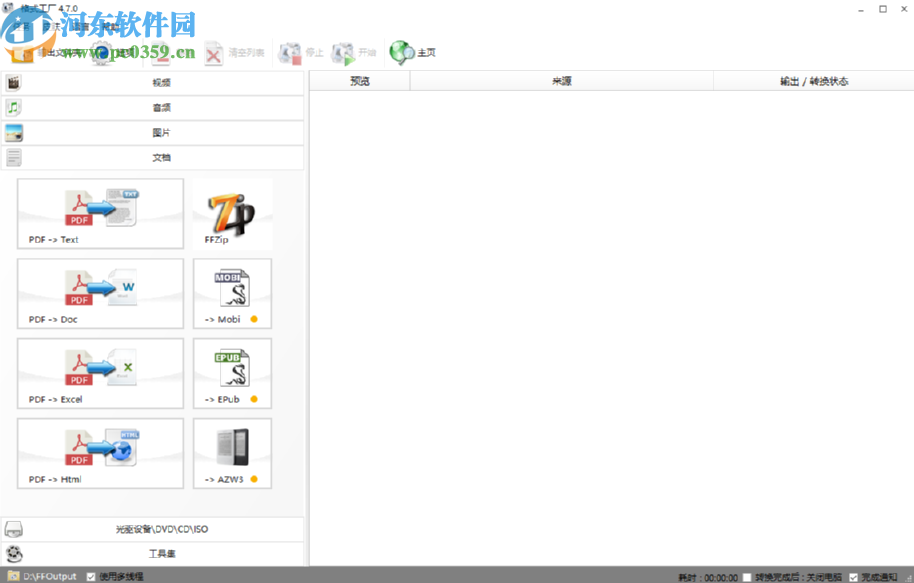This screenshot has width=914, height=583.
Task: Click the 耗时 : 00:00:00 elapsed time text
Action: [x=708, y=577]
